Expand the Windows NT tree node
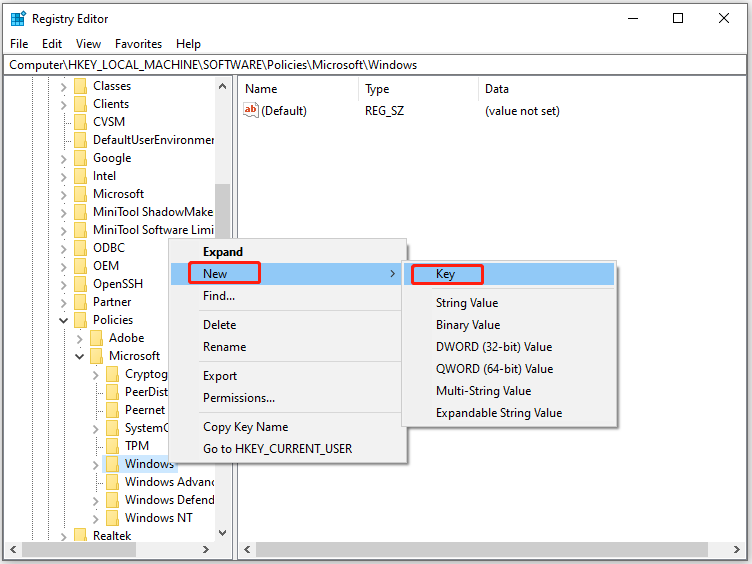The height and width of the screenshot is (564, 752). [95, 519]
